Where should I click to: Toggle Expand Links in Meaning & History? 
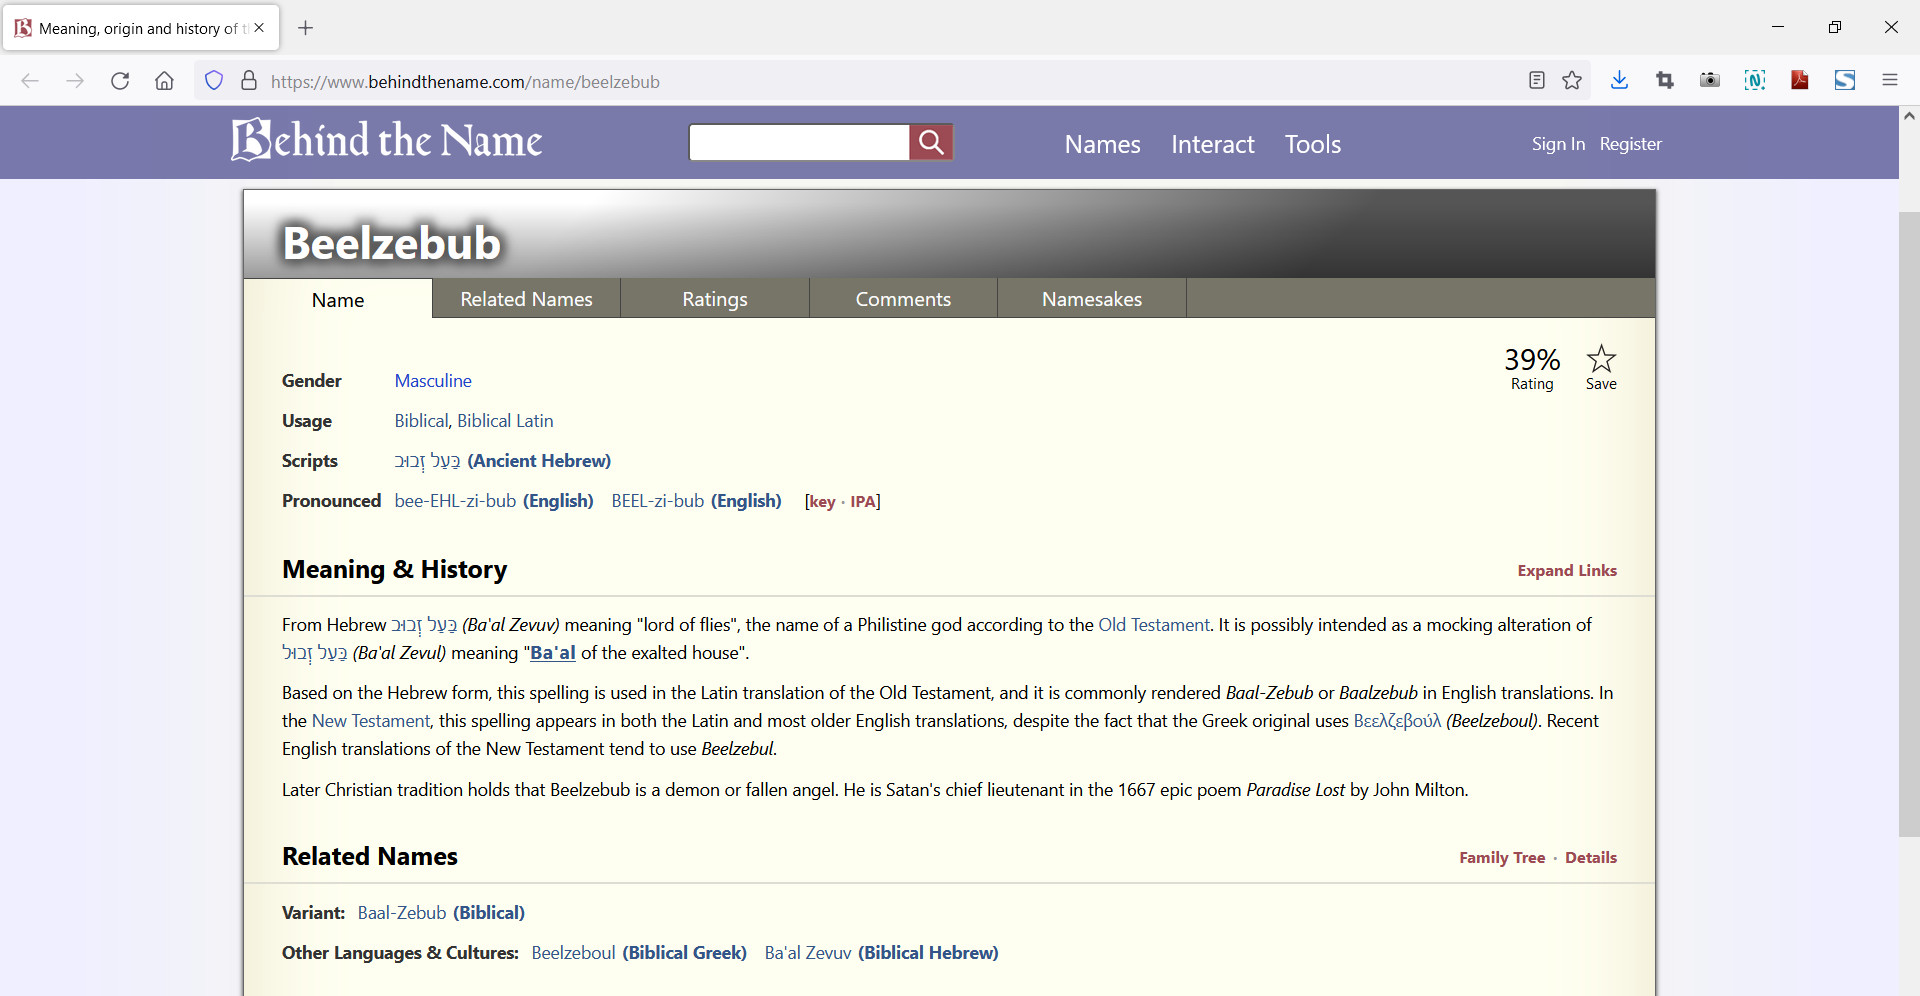tap(1566, 571)
